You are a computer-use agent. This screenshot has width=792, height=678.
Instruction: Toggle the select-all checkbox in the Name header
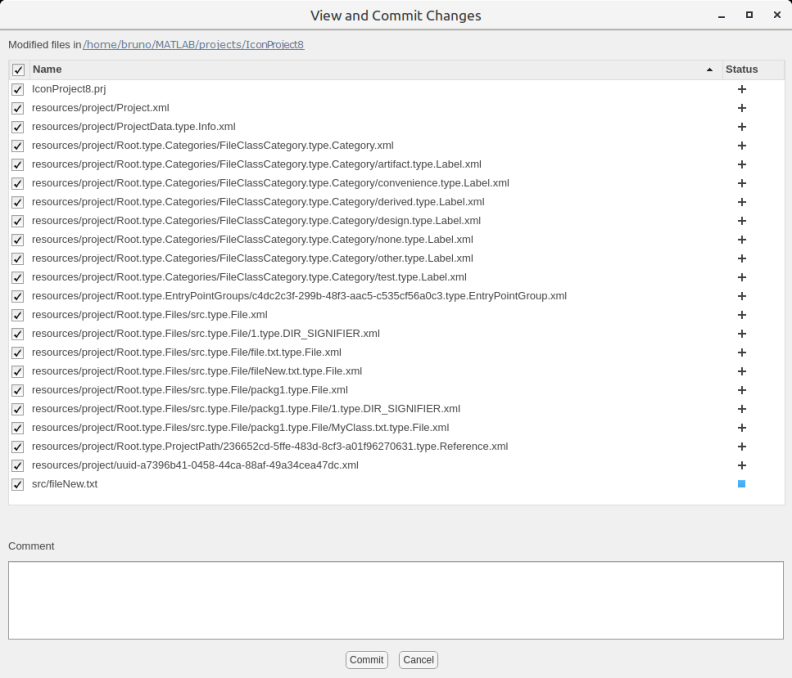coord(18,70)
